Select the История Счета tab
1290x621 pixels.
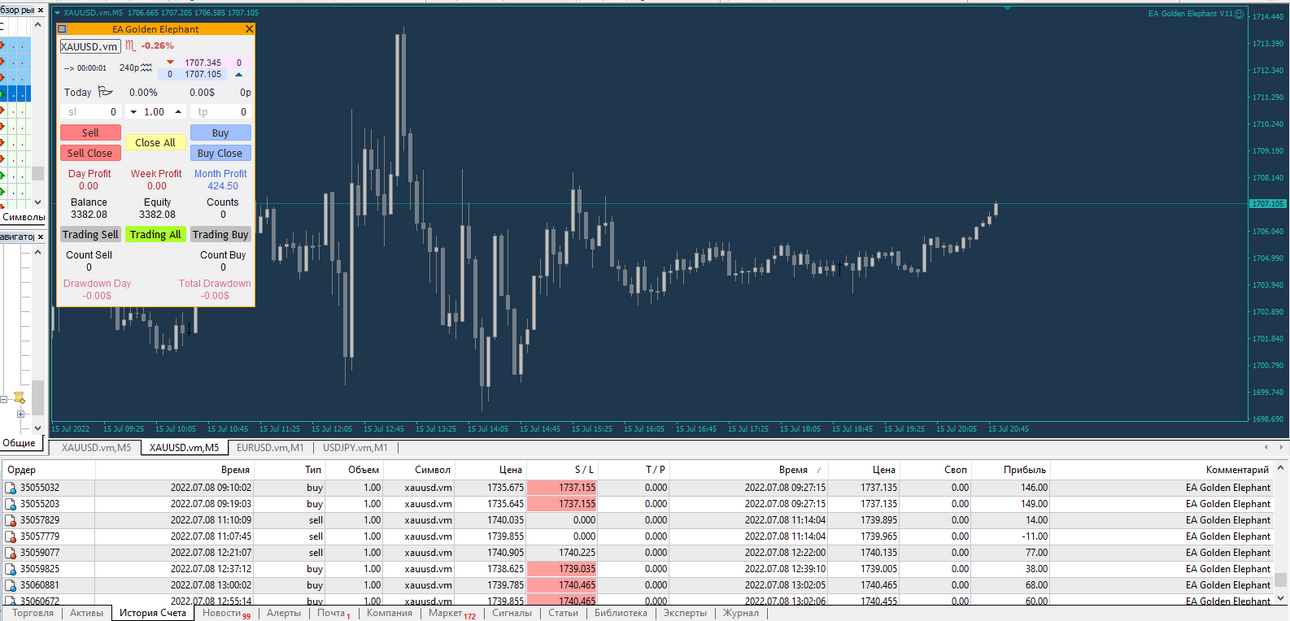tap(153, 613)
